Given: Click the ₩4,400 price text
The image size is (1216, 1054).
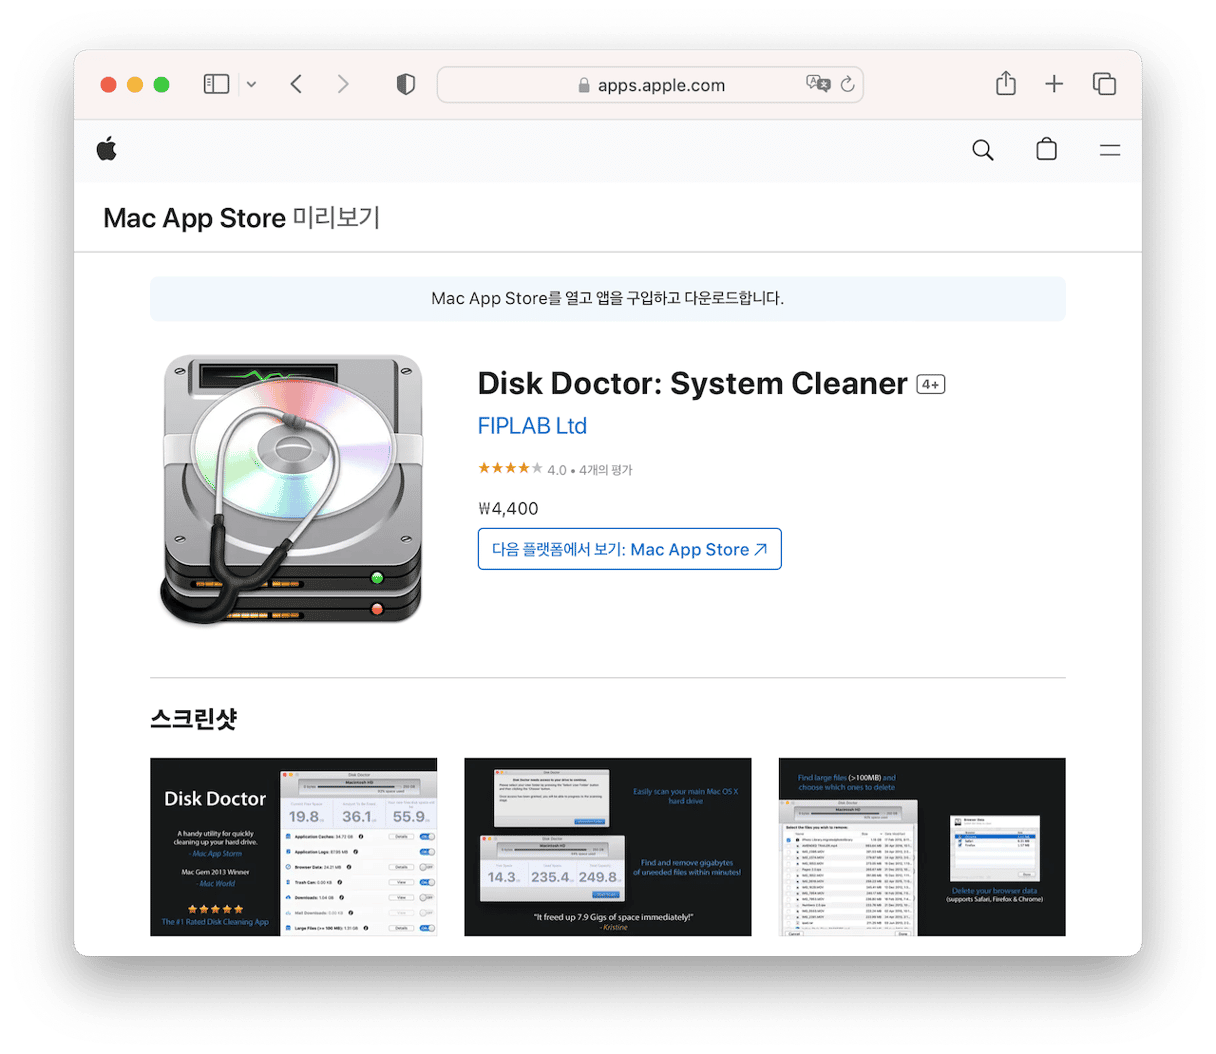Looking at the screenshot, I should pyautogui.click(x=508, y=509).
